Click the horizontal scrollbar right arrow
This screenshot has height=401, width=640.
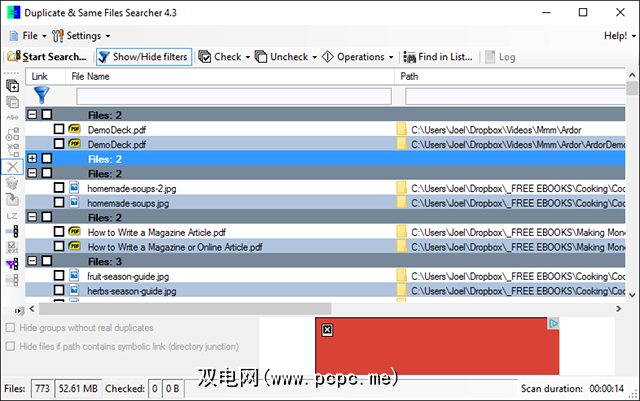click(x=619, y=309)
